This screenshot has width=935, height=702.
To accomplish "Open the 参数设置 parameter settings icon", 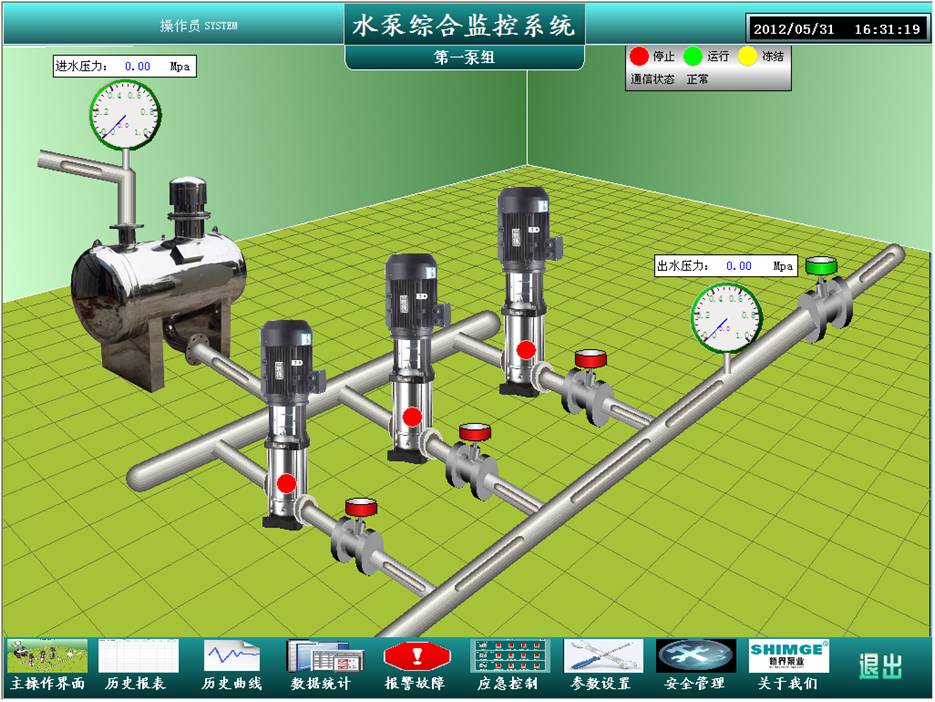I will click(x=603, y=657).
